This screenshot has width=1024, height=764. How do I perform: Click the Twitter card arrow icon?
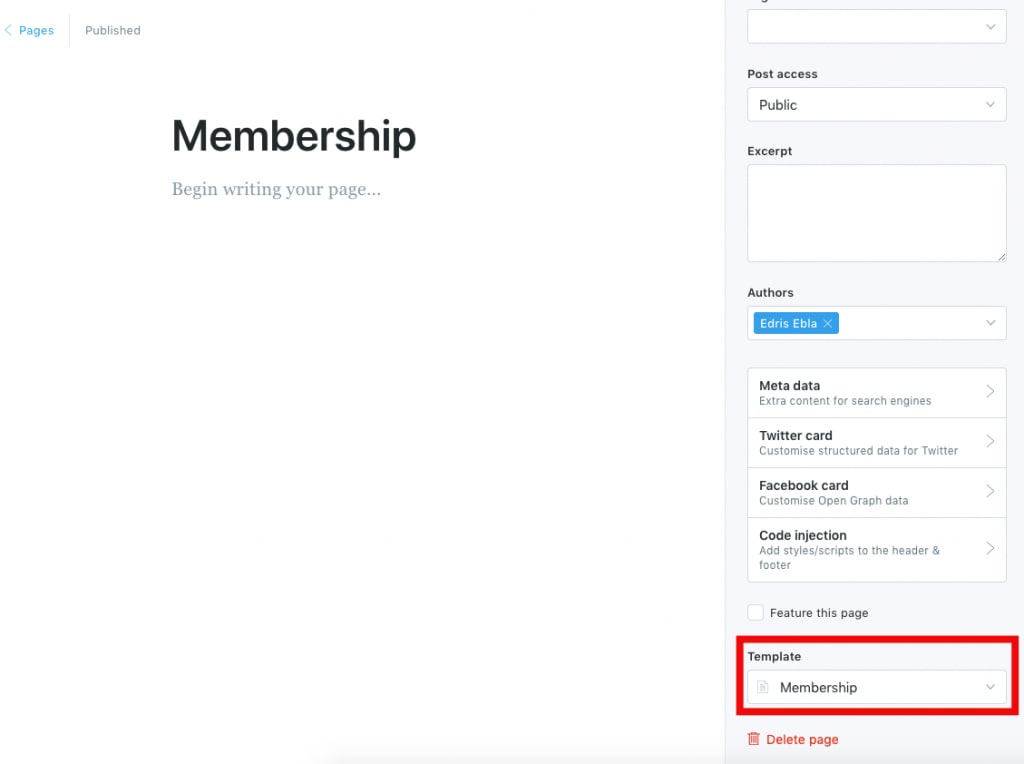990,442
